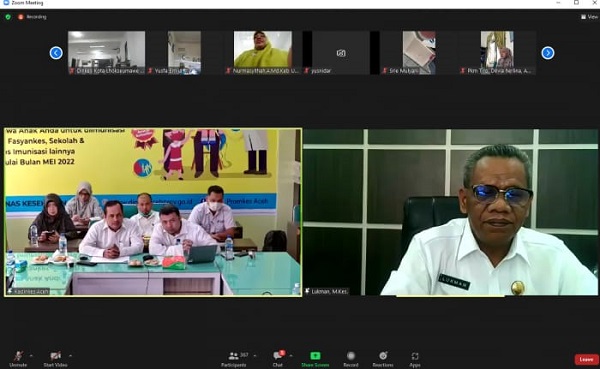Click the Kadinkes Aceh name label
Screen dimensions: 600x369
click(x=29, y=291)
